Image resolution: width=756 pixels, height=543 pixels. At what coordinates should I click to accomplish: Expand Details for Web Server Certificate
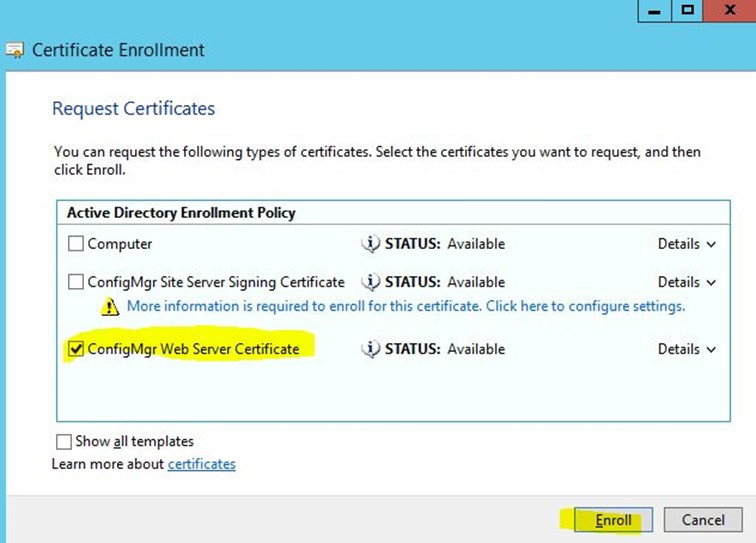687,349
